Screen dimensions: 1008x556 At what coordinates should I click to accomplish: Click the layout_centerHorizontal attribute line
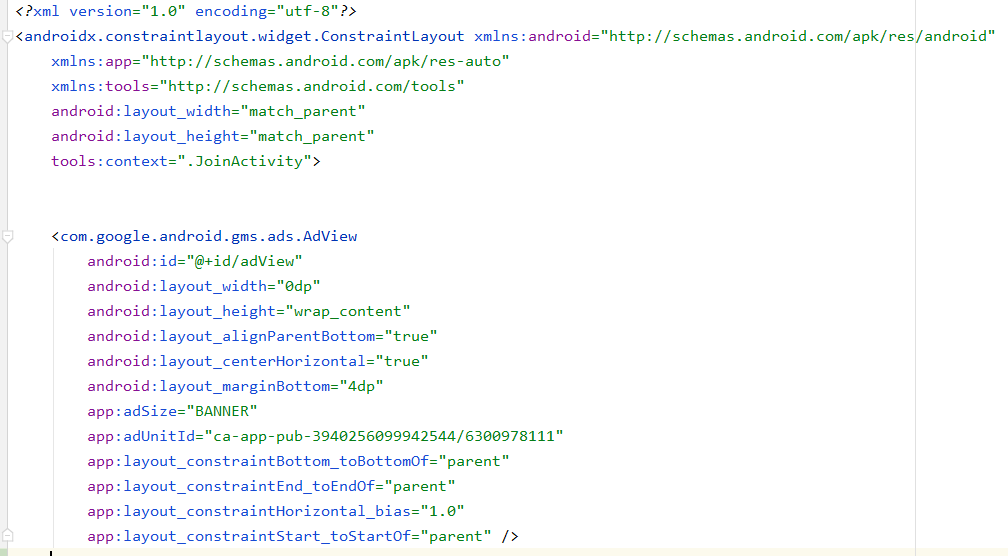pos(258,362)
